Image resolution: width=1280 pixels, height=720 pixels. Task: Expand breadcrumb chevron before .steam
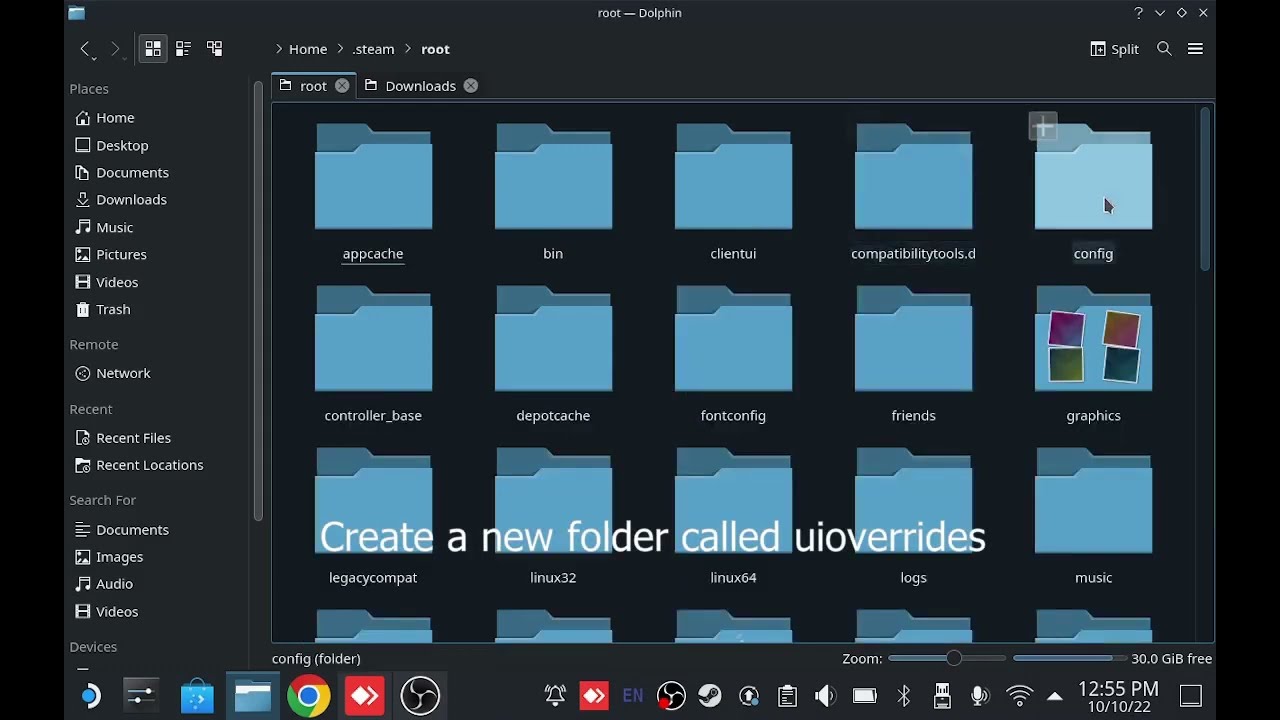[341, 49]
